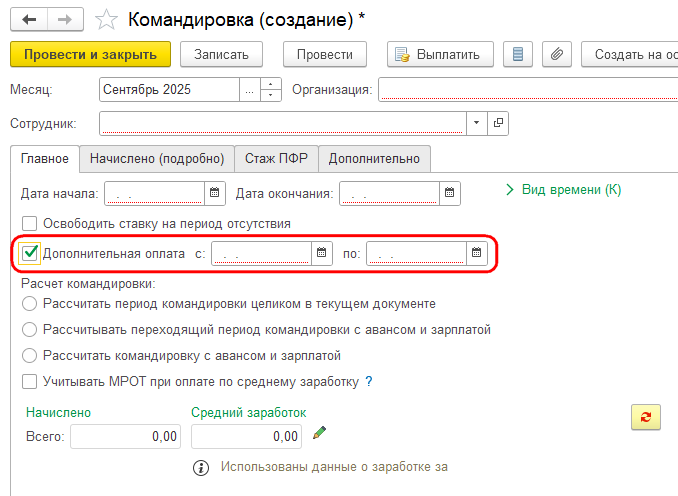Click into the Организация field
The image size is (678, 496).
pyautogui.click(x=528, y=90)
